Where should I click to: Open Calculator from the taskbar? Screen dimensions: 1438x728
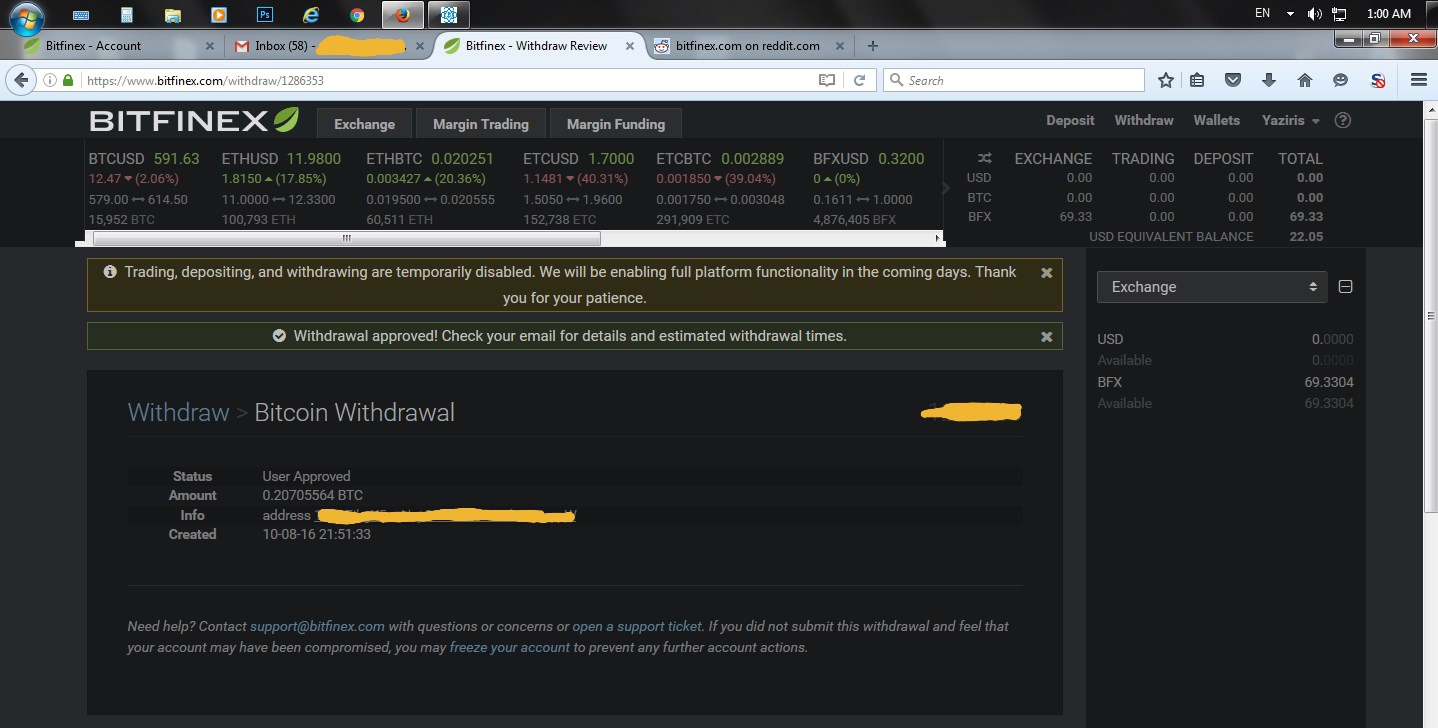(x=127, y=15)
